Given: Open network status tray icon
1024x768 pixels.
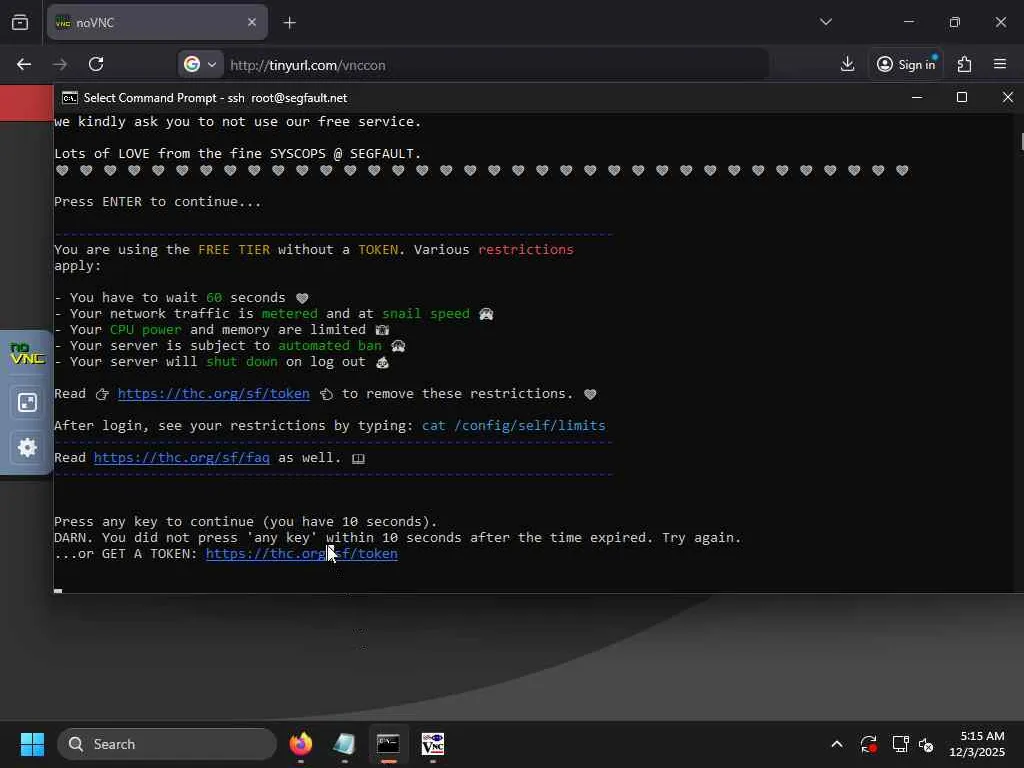Looking at the screenshot, I should [901, 744].
